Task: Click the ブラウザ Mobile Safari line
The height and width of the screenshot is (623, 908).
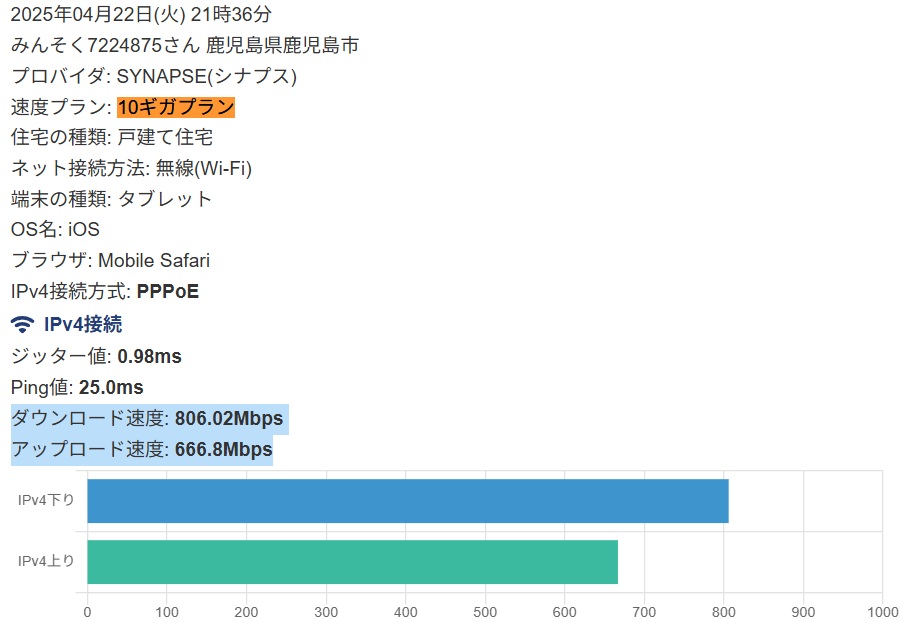Action: [110, 261]
